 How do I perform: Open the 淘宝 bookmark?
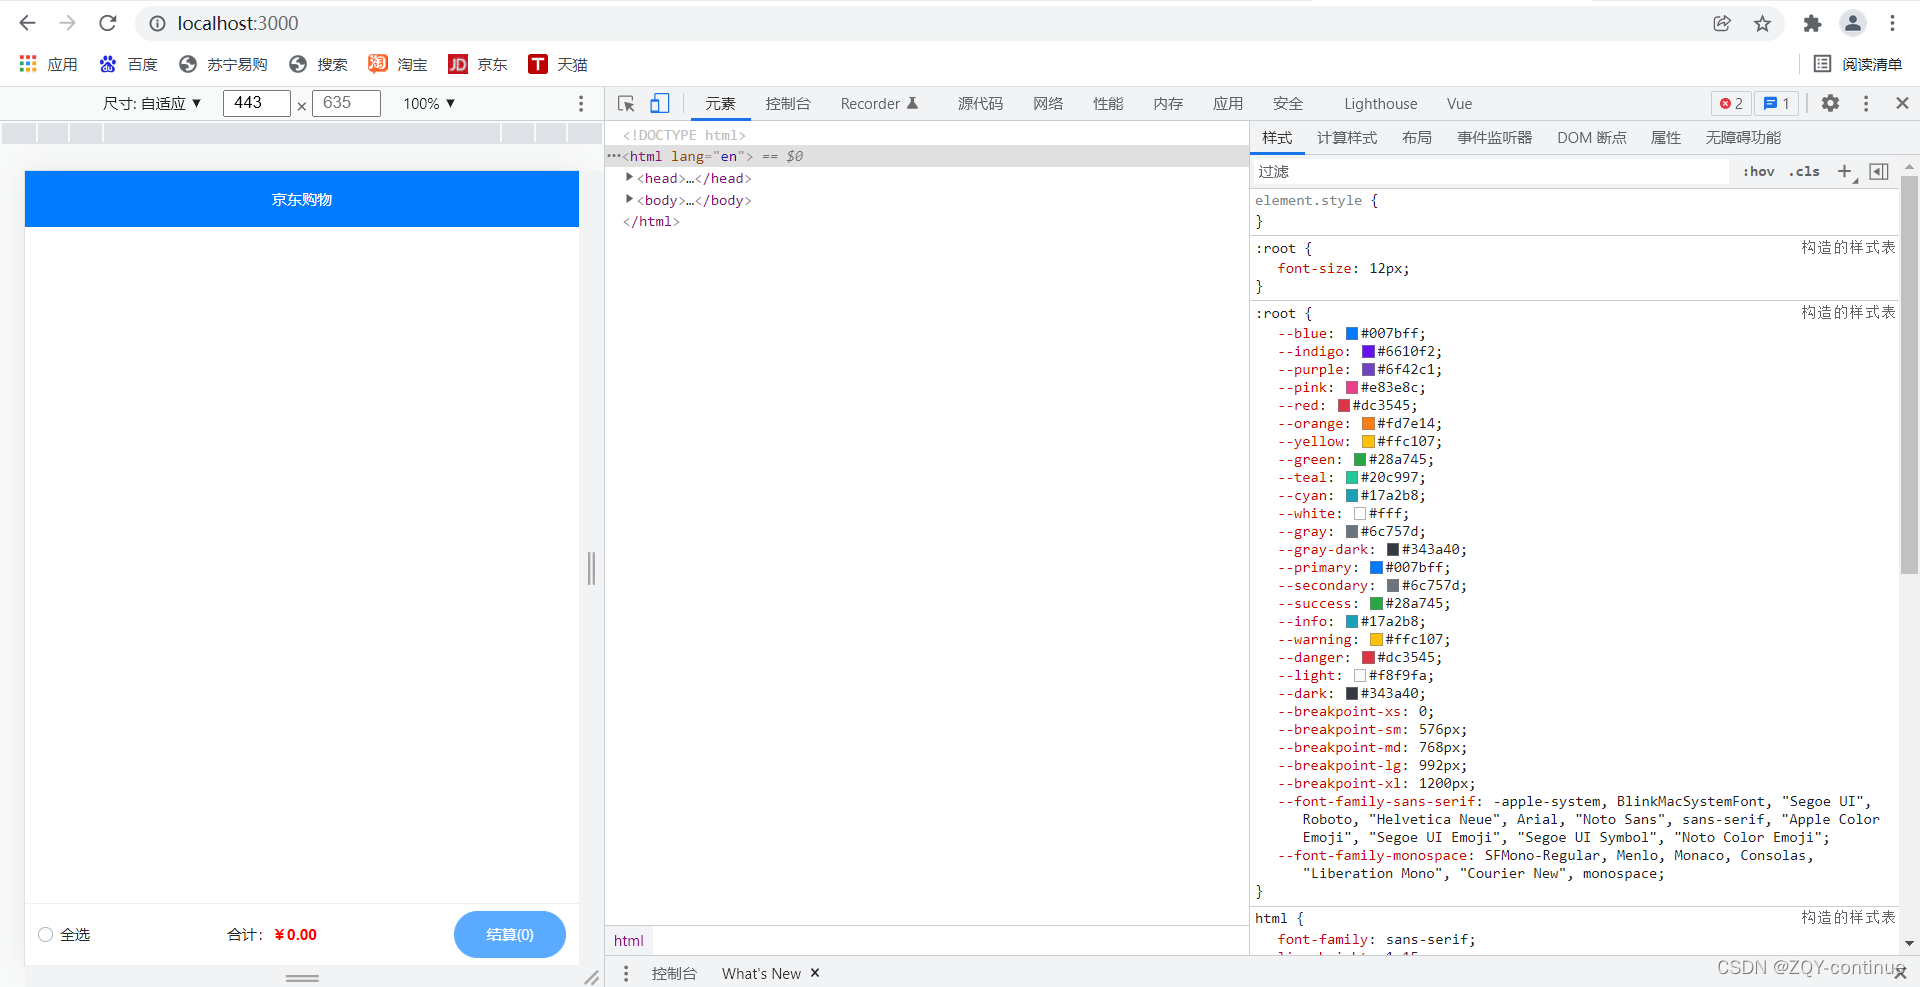(398, 64)
